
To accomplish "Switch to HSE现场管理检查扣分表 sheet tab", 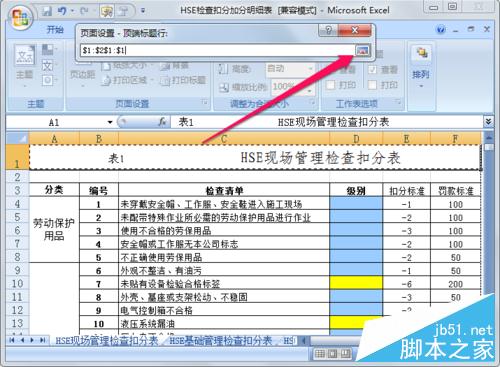I will [x=107, y=340].
